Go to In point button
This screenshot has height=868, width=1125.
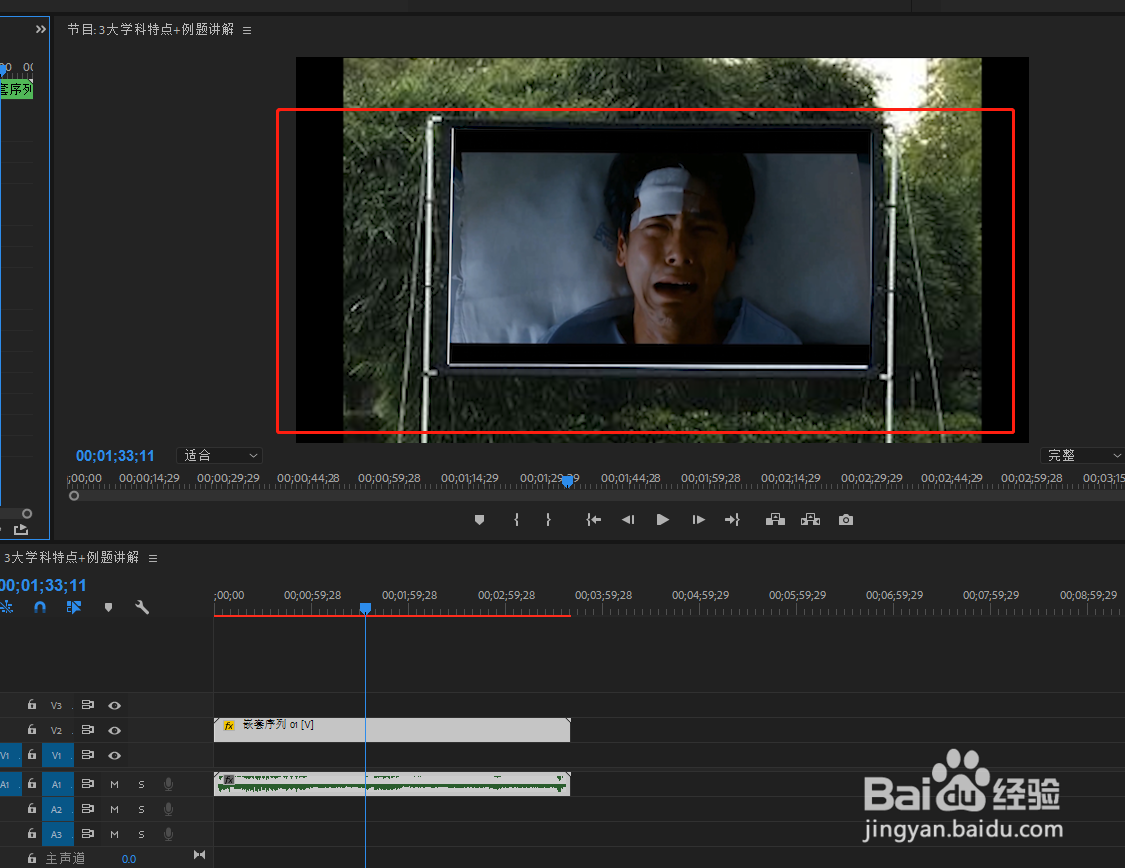[593, 520]
